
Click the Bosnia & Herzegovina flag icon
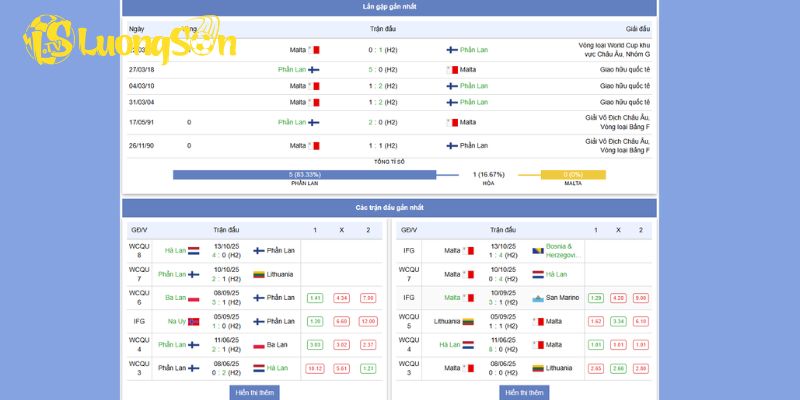(x=537, y=250)
